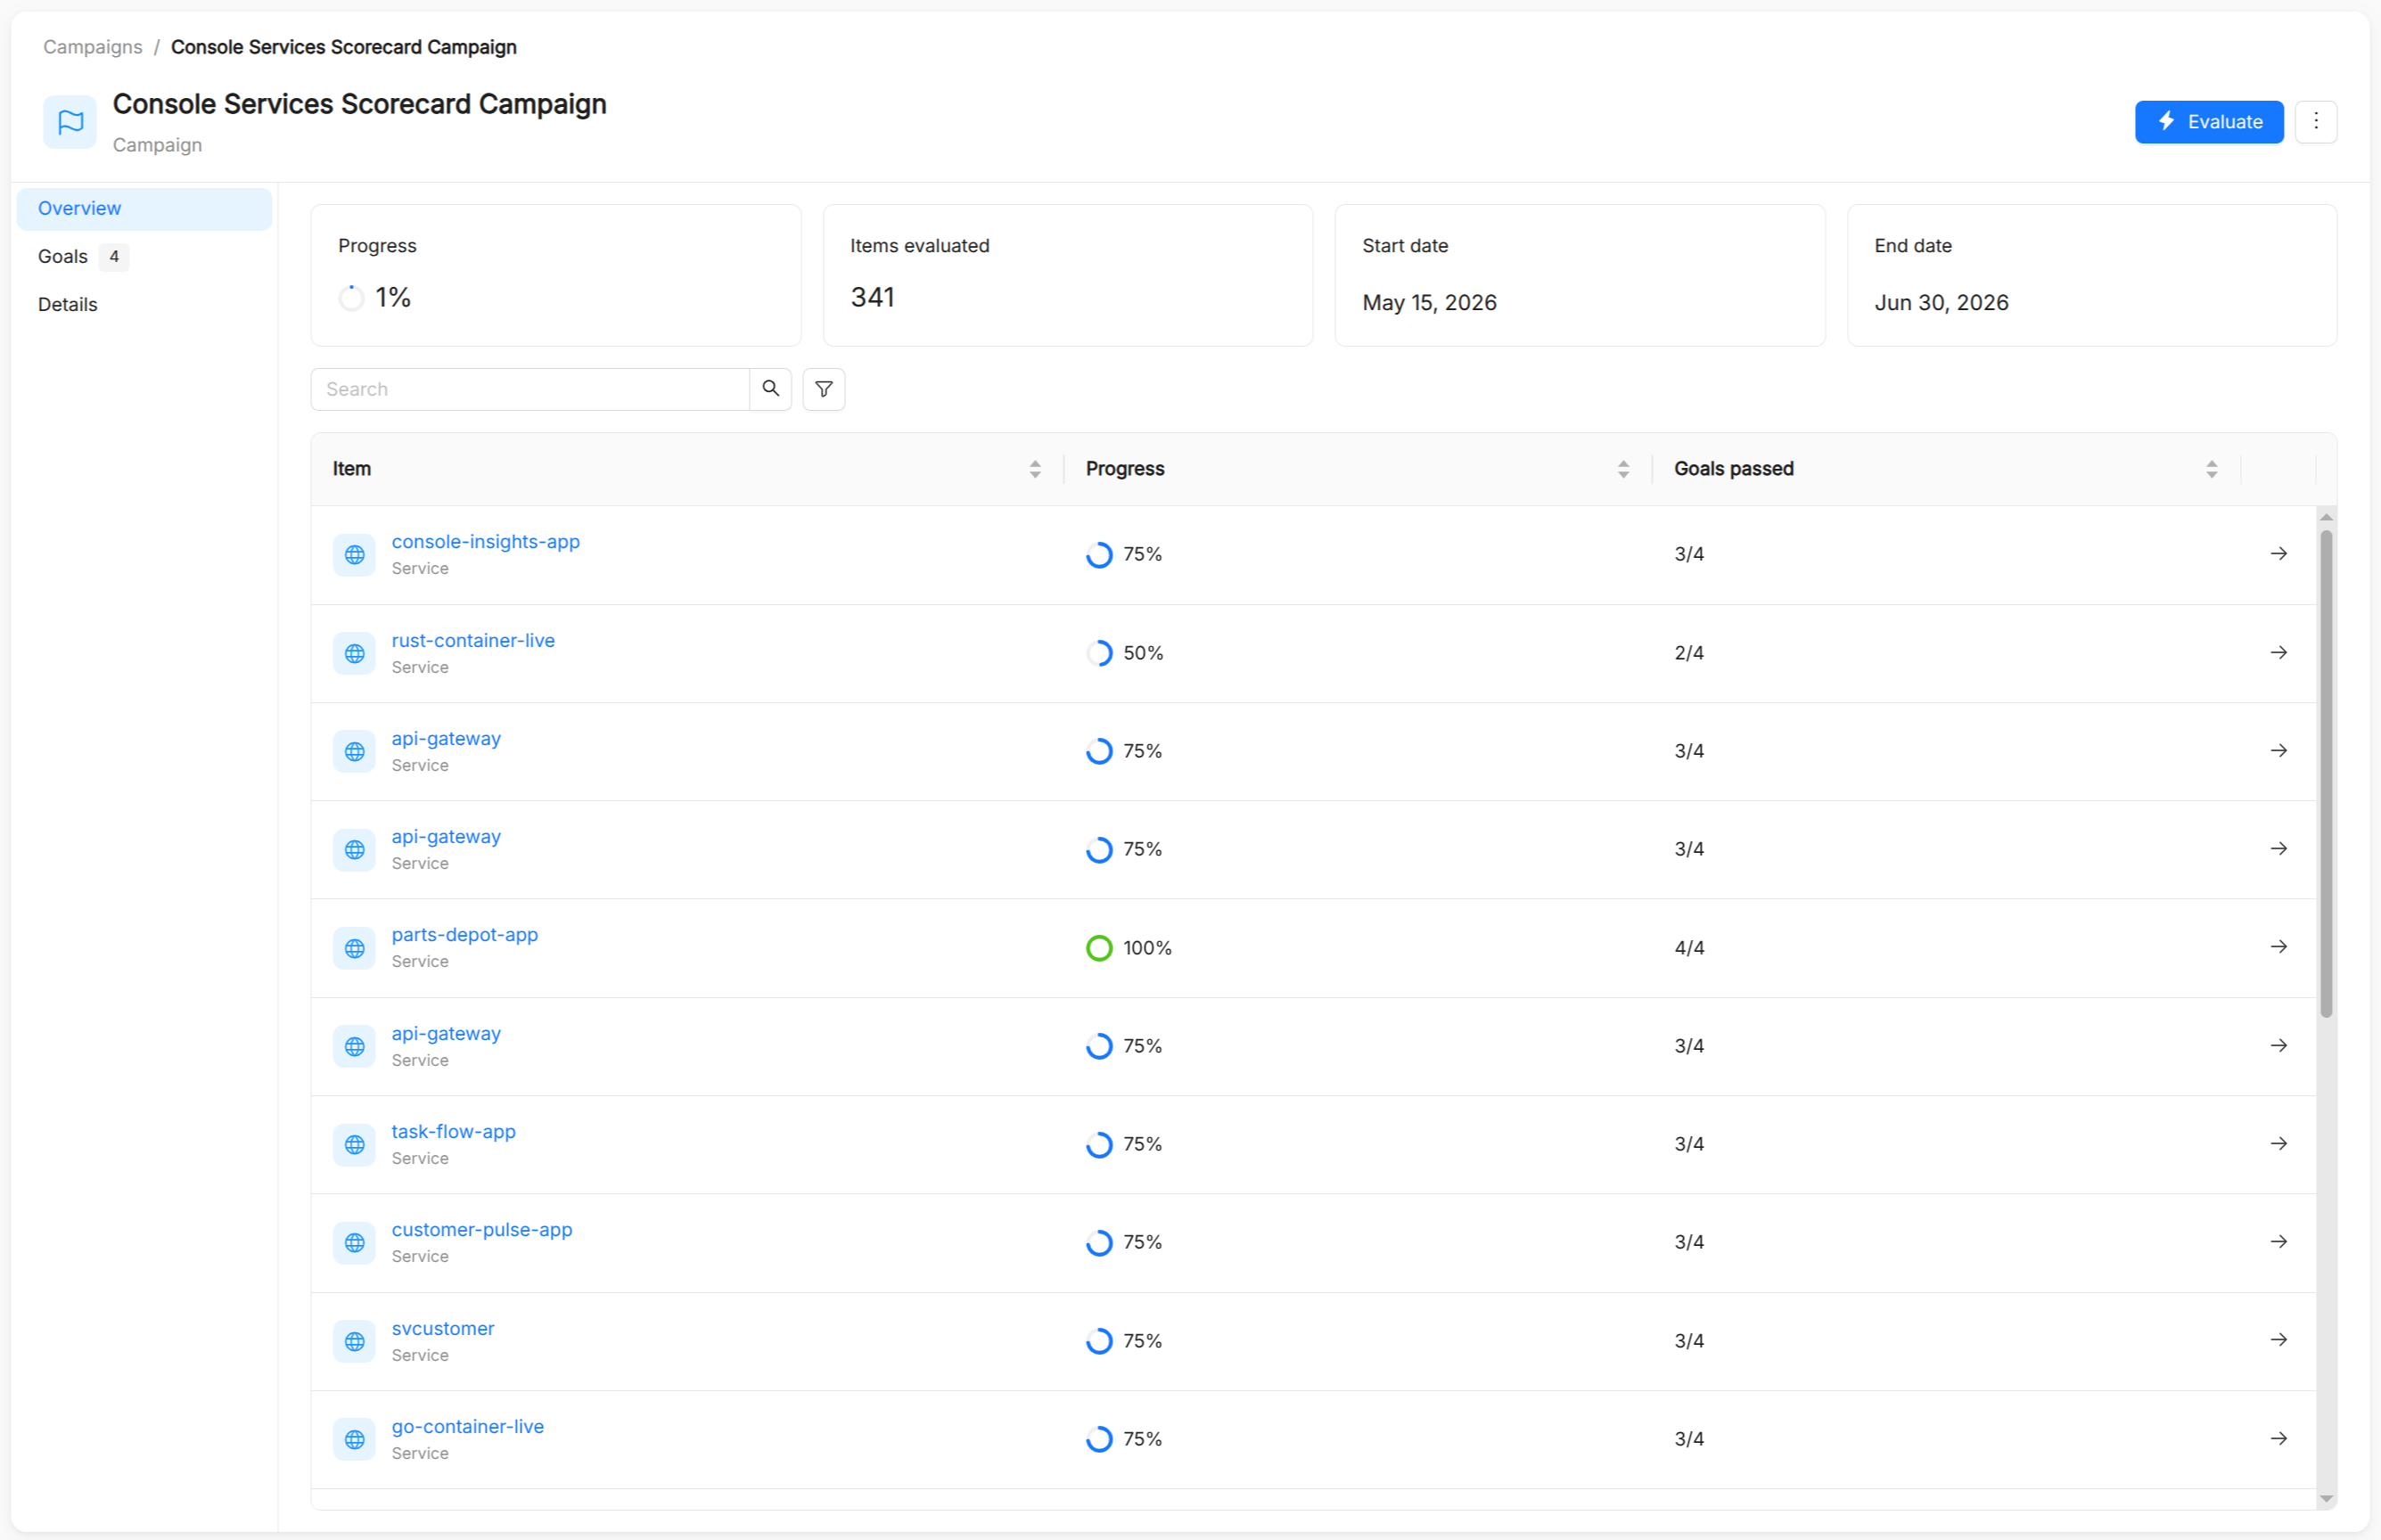The height and width of the screenshot is (1540, 2381).
Task: Click the 2/4 goals passed cell
Action: pyautogui.click(x=1689, y=653)
